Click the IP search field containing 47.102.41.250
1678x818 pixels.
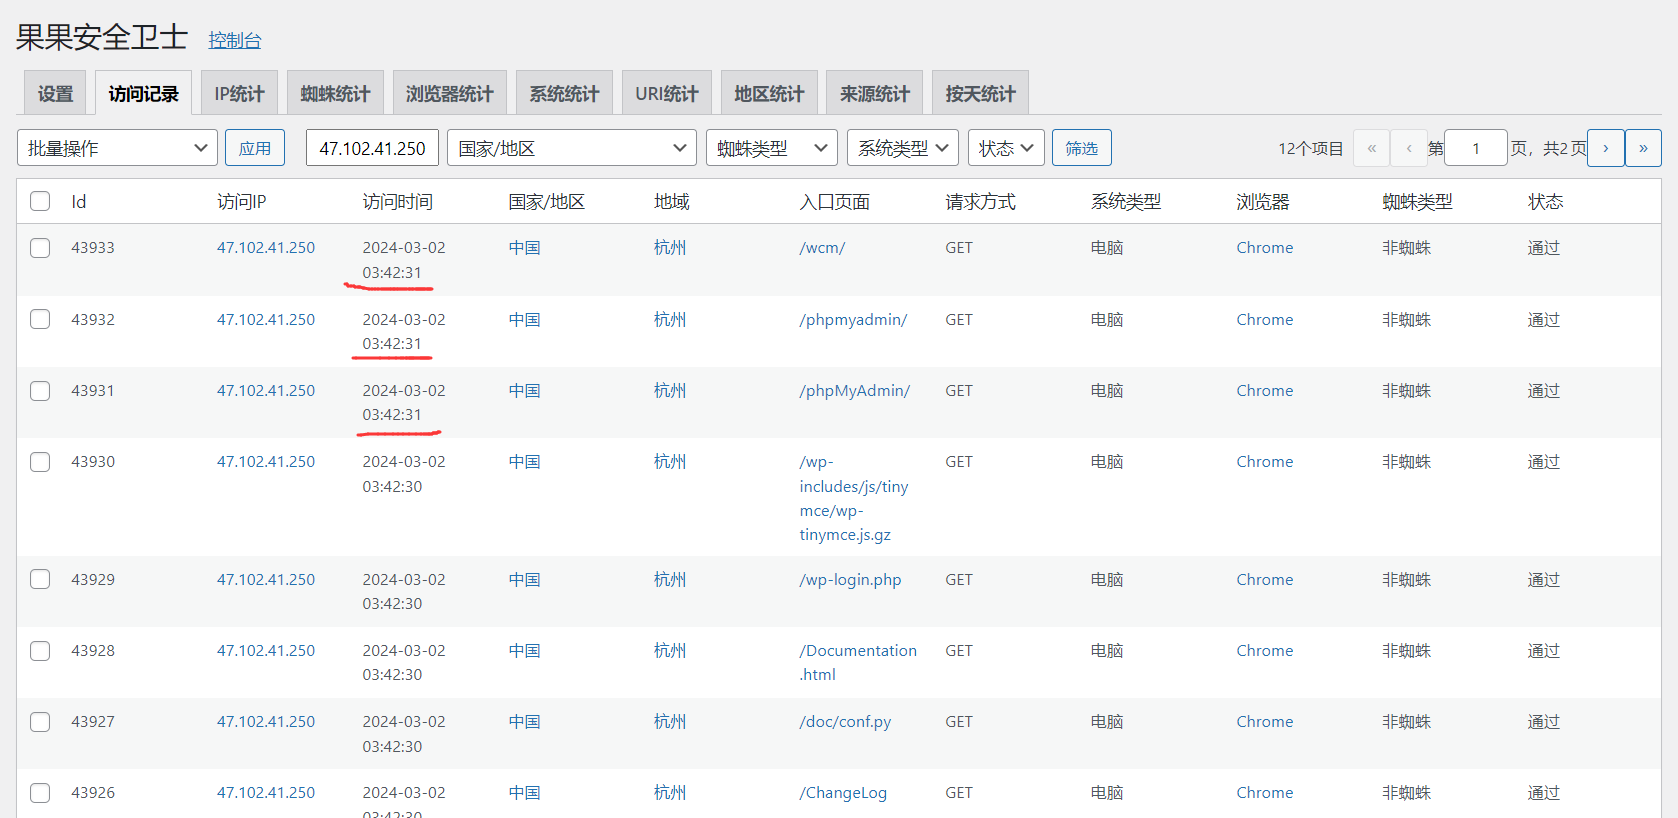372,148
